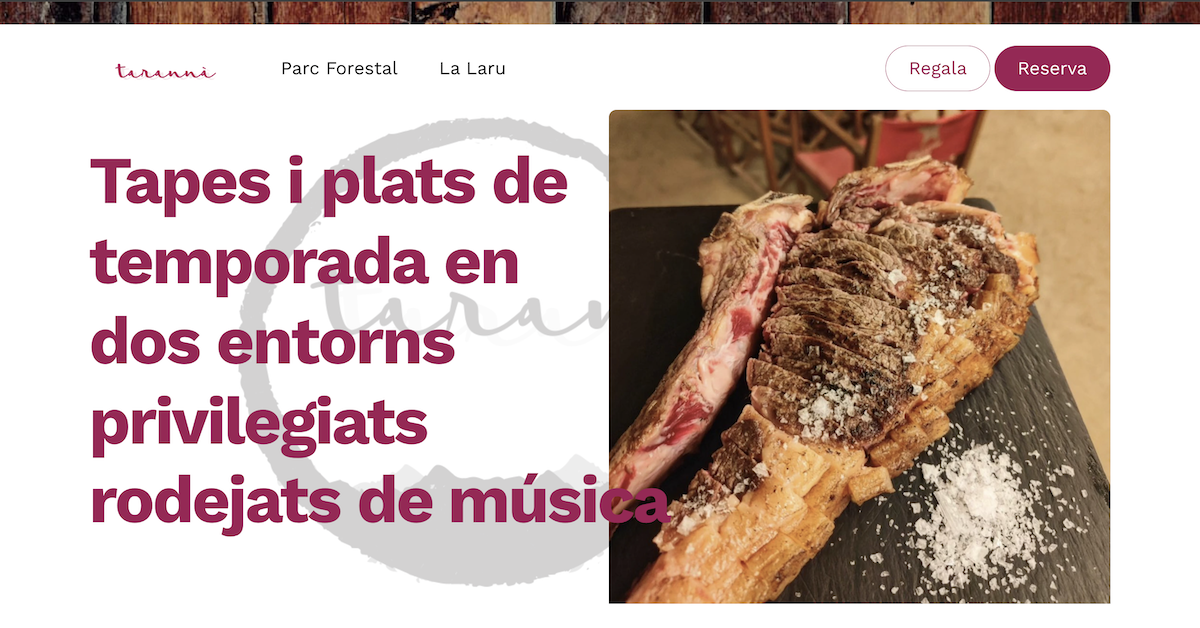Click the word "privilegiats" in headline
Screen dimensions: 1200x628
(259, 426)
